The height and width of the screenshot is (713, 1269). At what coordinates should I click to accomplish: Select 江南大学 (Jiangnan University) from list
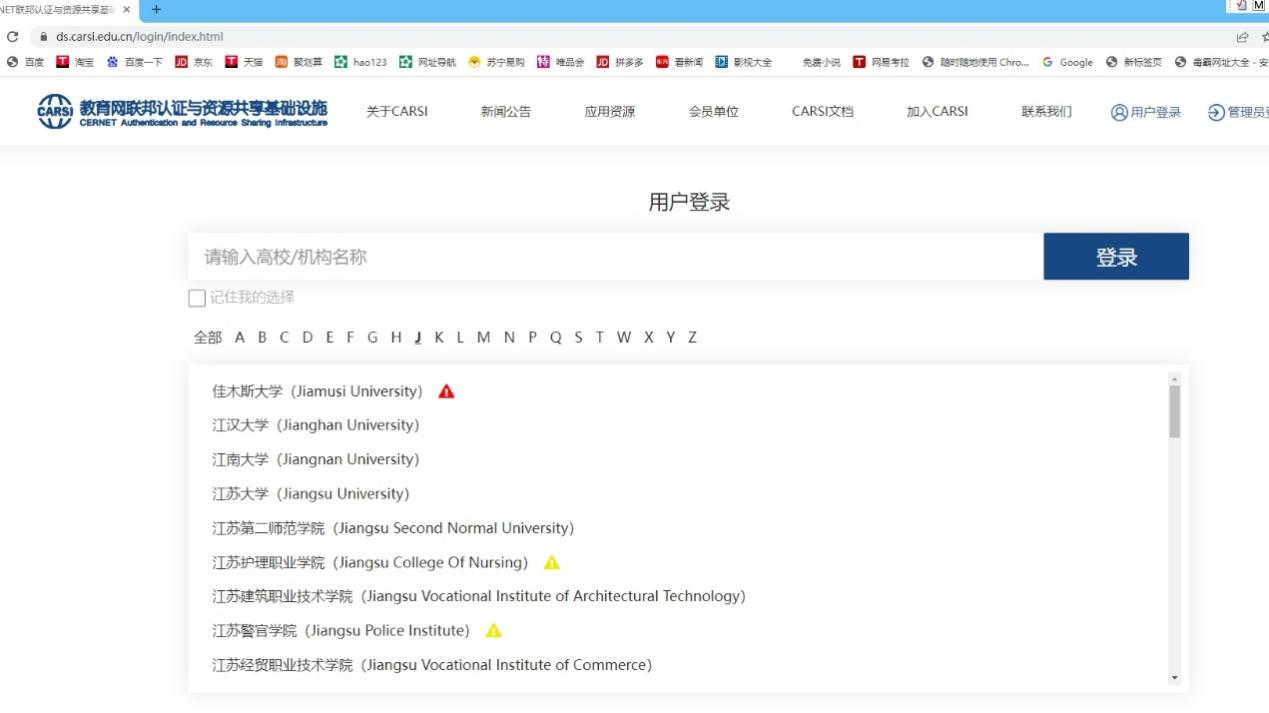tap(315, 459)
